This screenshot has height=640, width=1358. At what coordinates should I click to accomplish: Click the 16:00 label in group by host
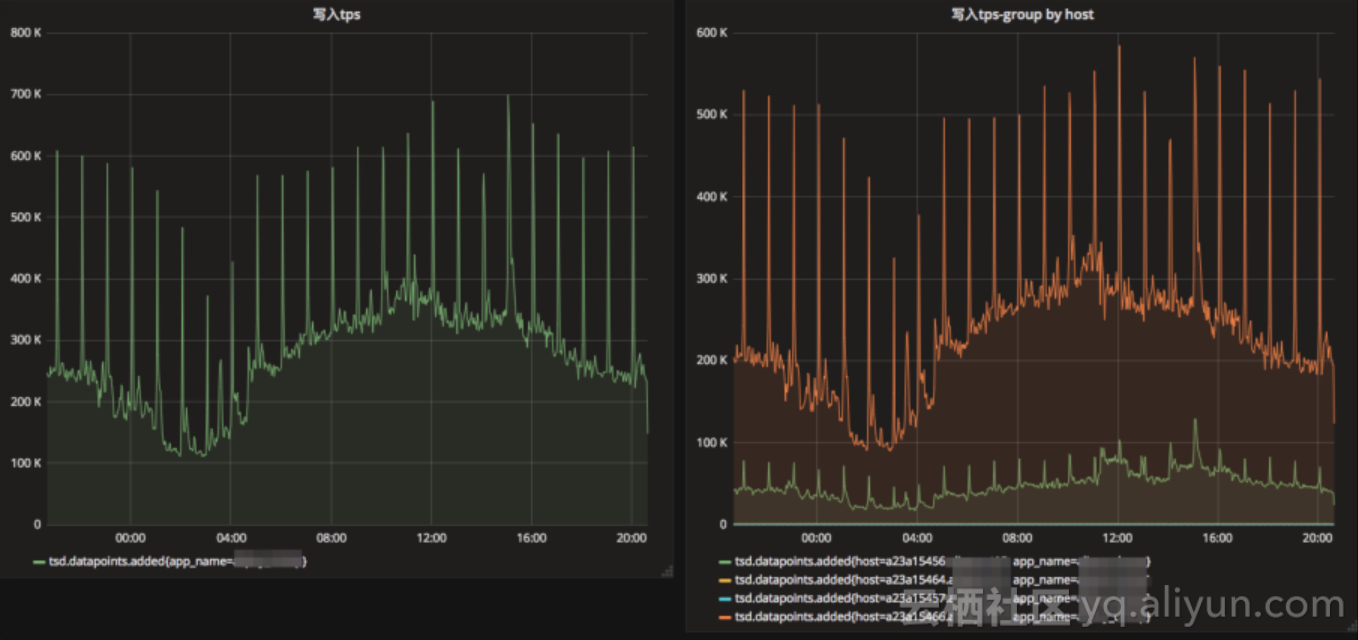pyautogui.click(x=1217, y=538)
